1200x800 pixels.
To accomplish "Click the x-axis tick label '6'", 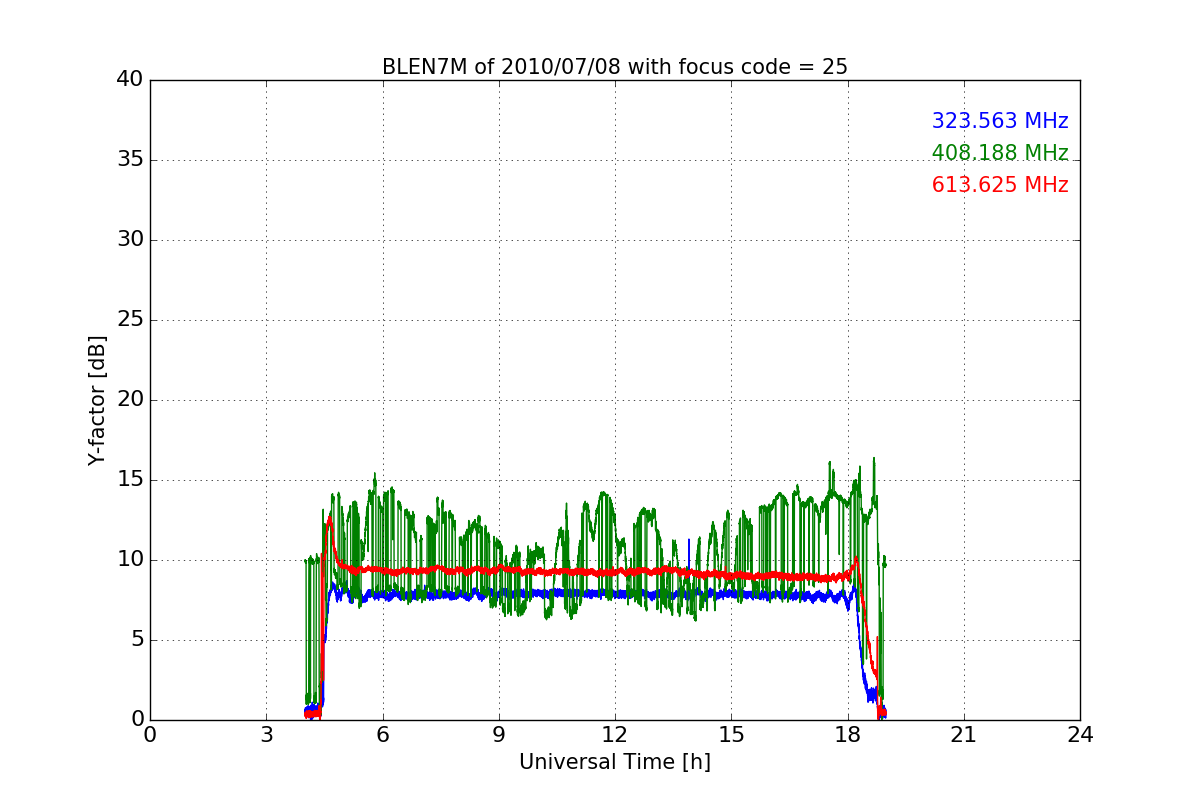I will tap(382, 735).
